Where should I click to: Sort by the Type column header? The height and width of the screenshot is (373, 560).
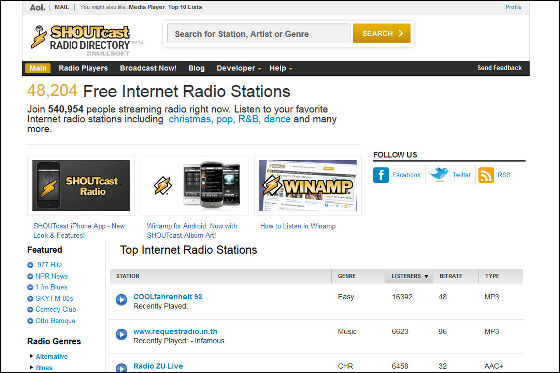(x=492, y=276)
